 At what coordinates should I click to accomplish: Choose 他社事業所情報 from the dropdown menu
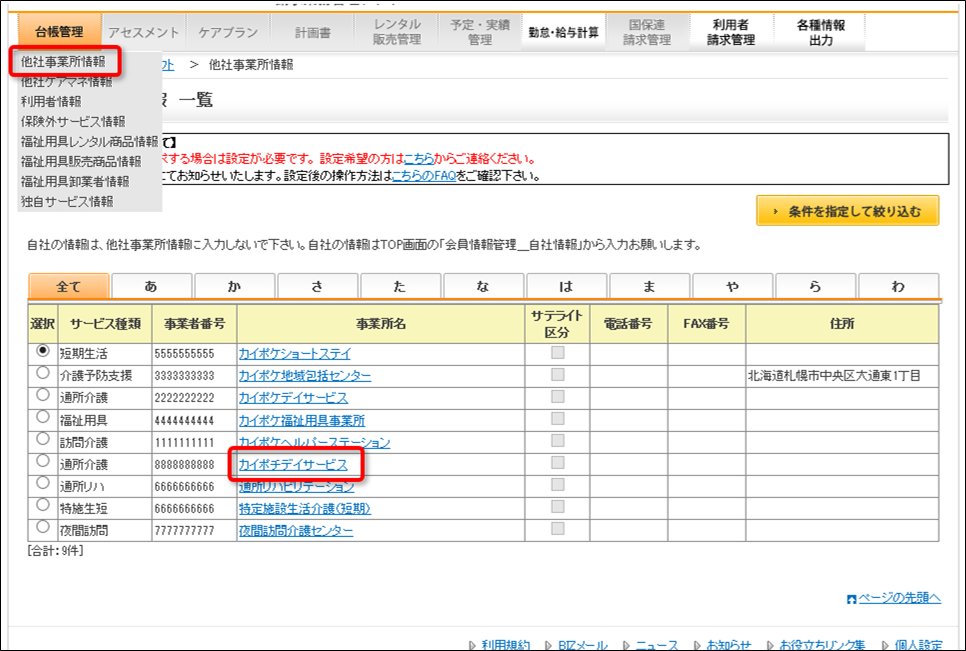63,62
